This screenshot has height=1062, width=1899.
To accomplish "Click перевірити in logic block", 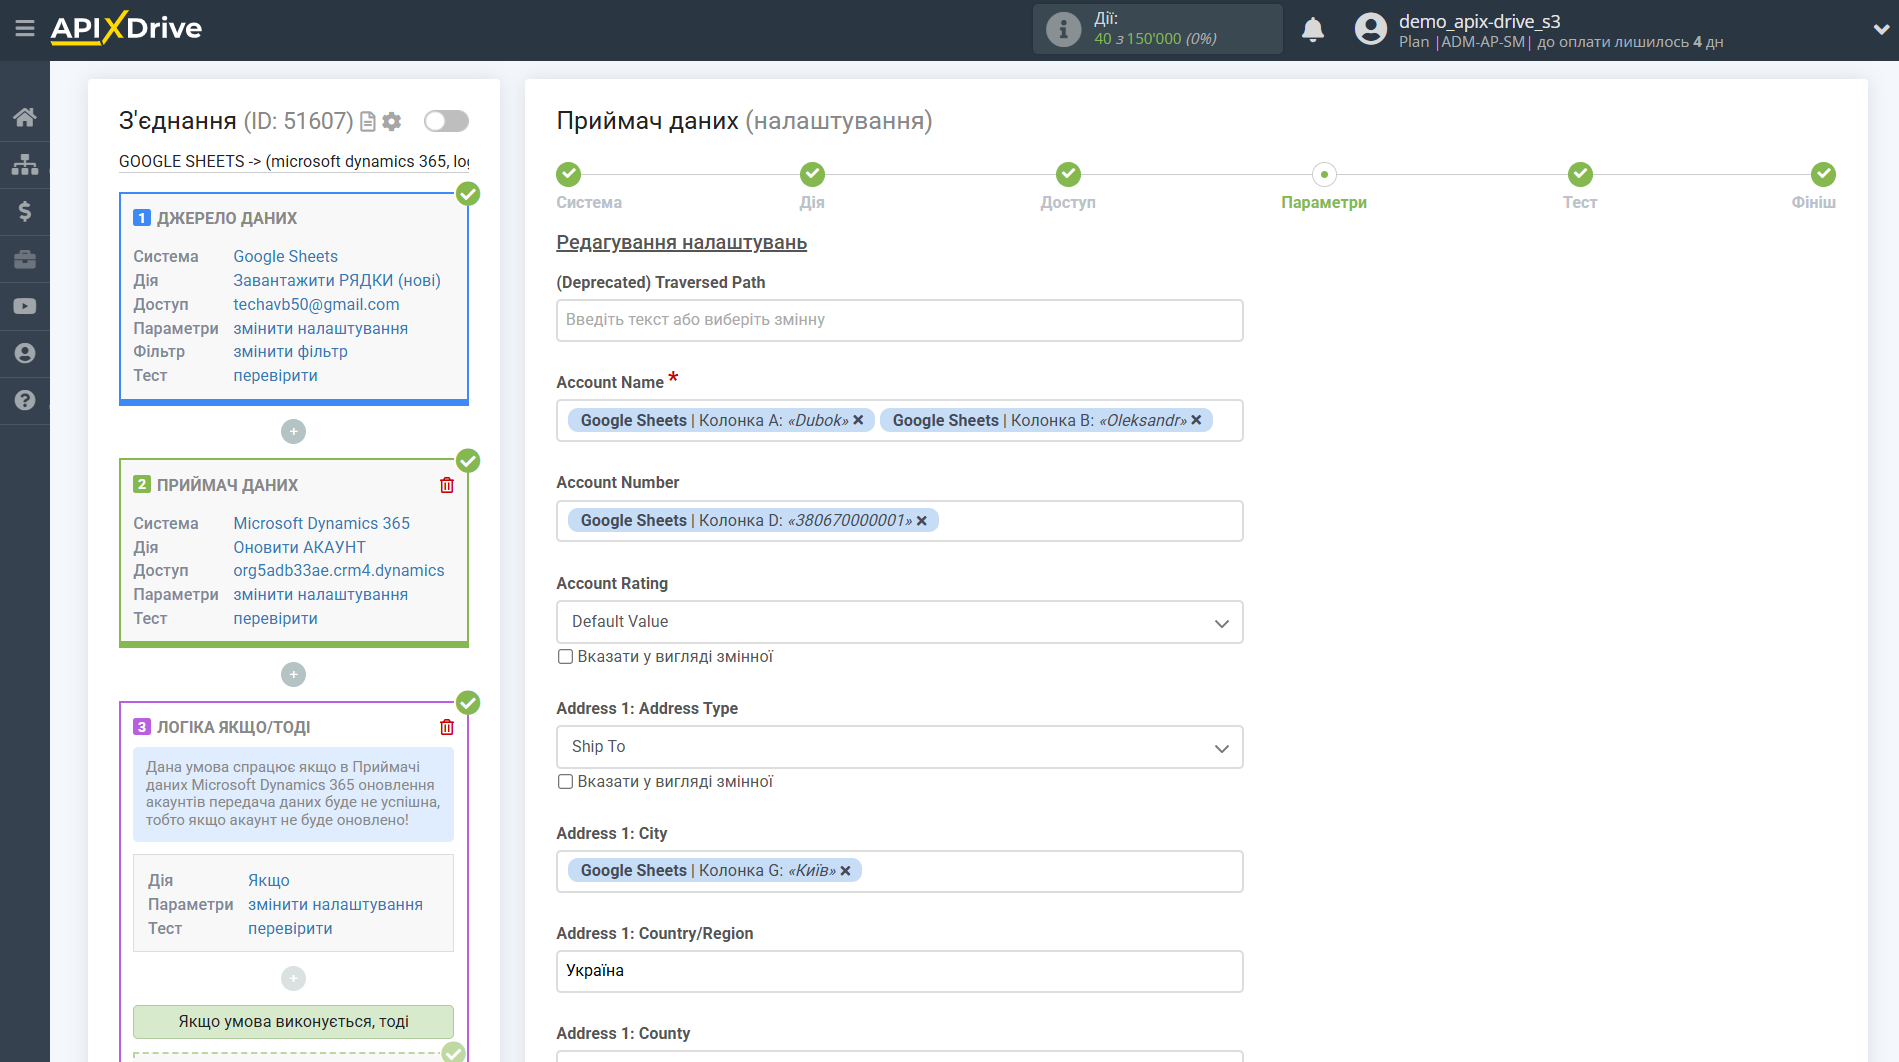I will 290,928.
